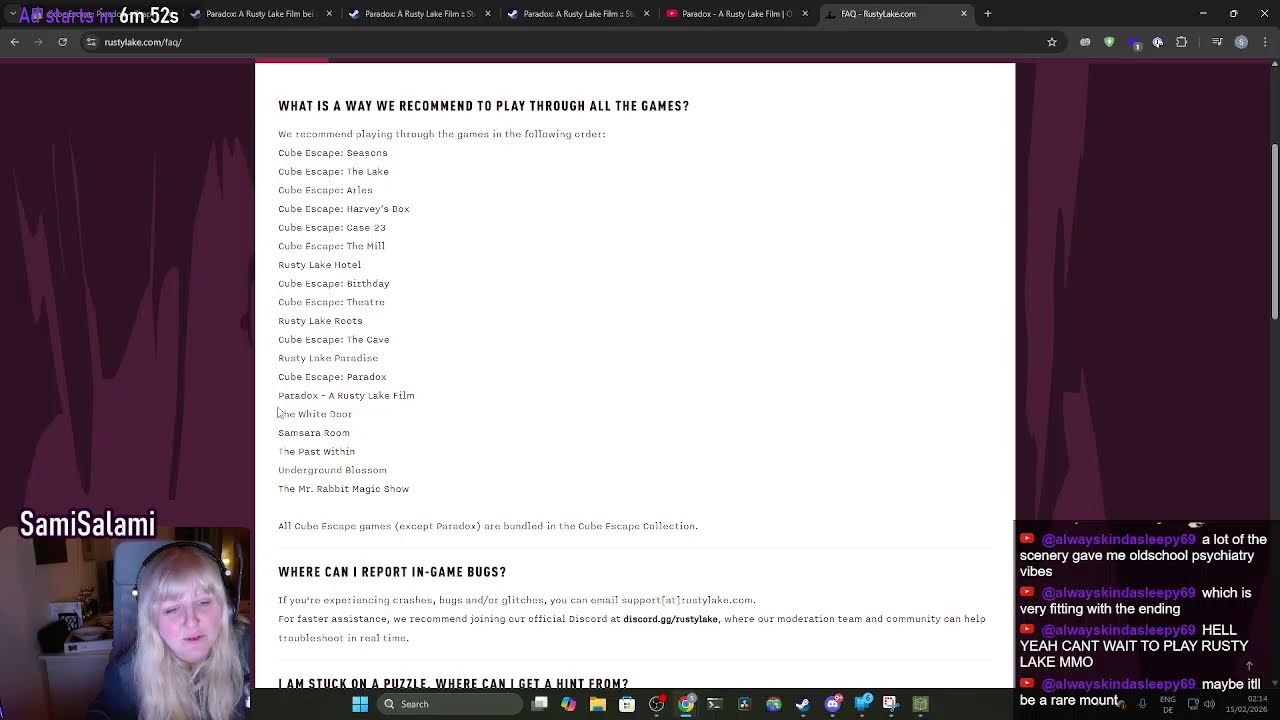
Task: Open Task View on the taskbar
Action: click(540, 704)
